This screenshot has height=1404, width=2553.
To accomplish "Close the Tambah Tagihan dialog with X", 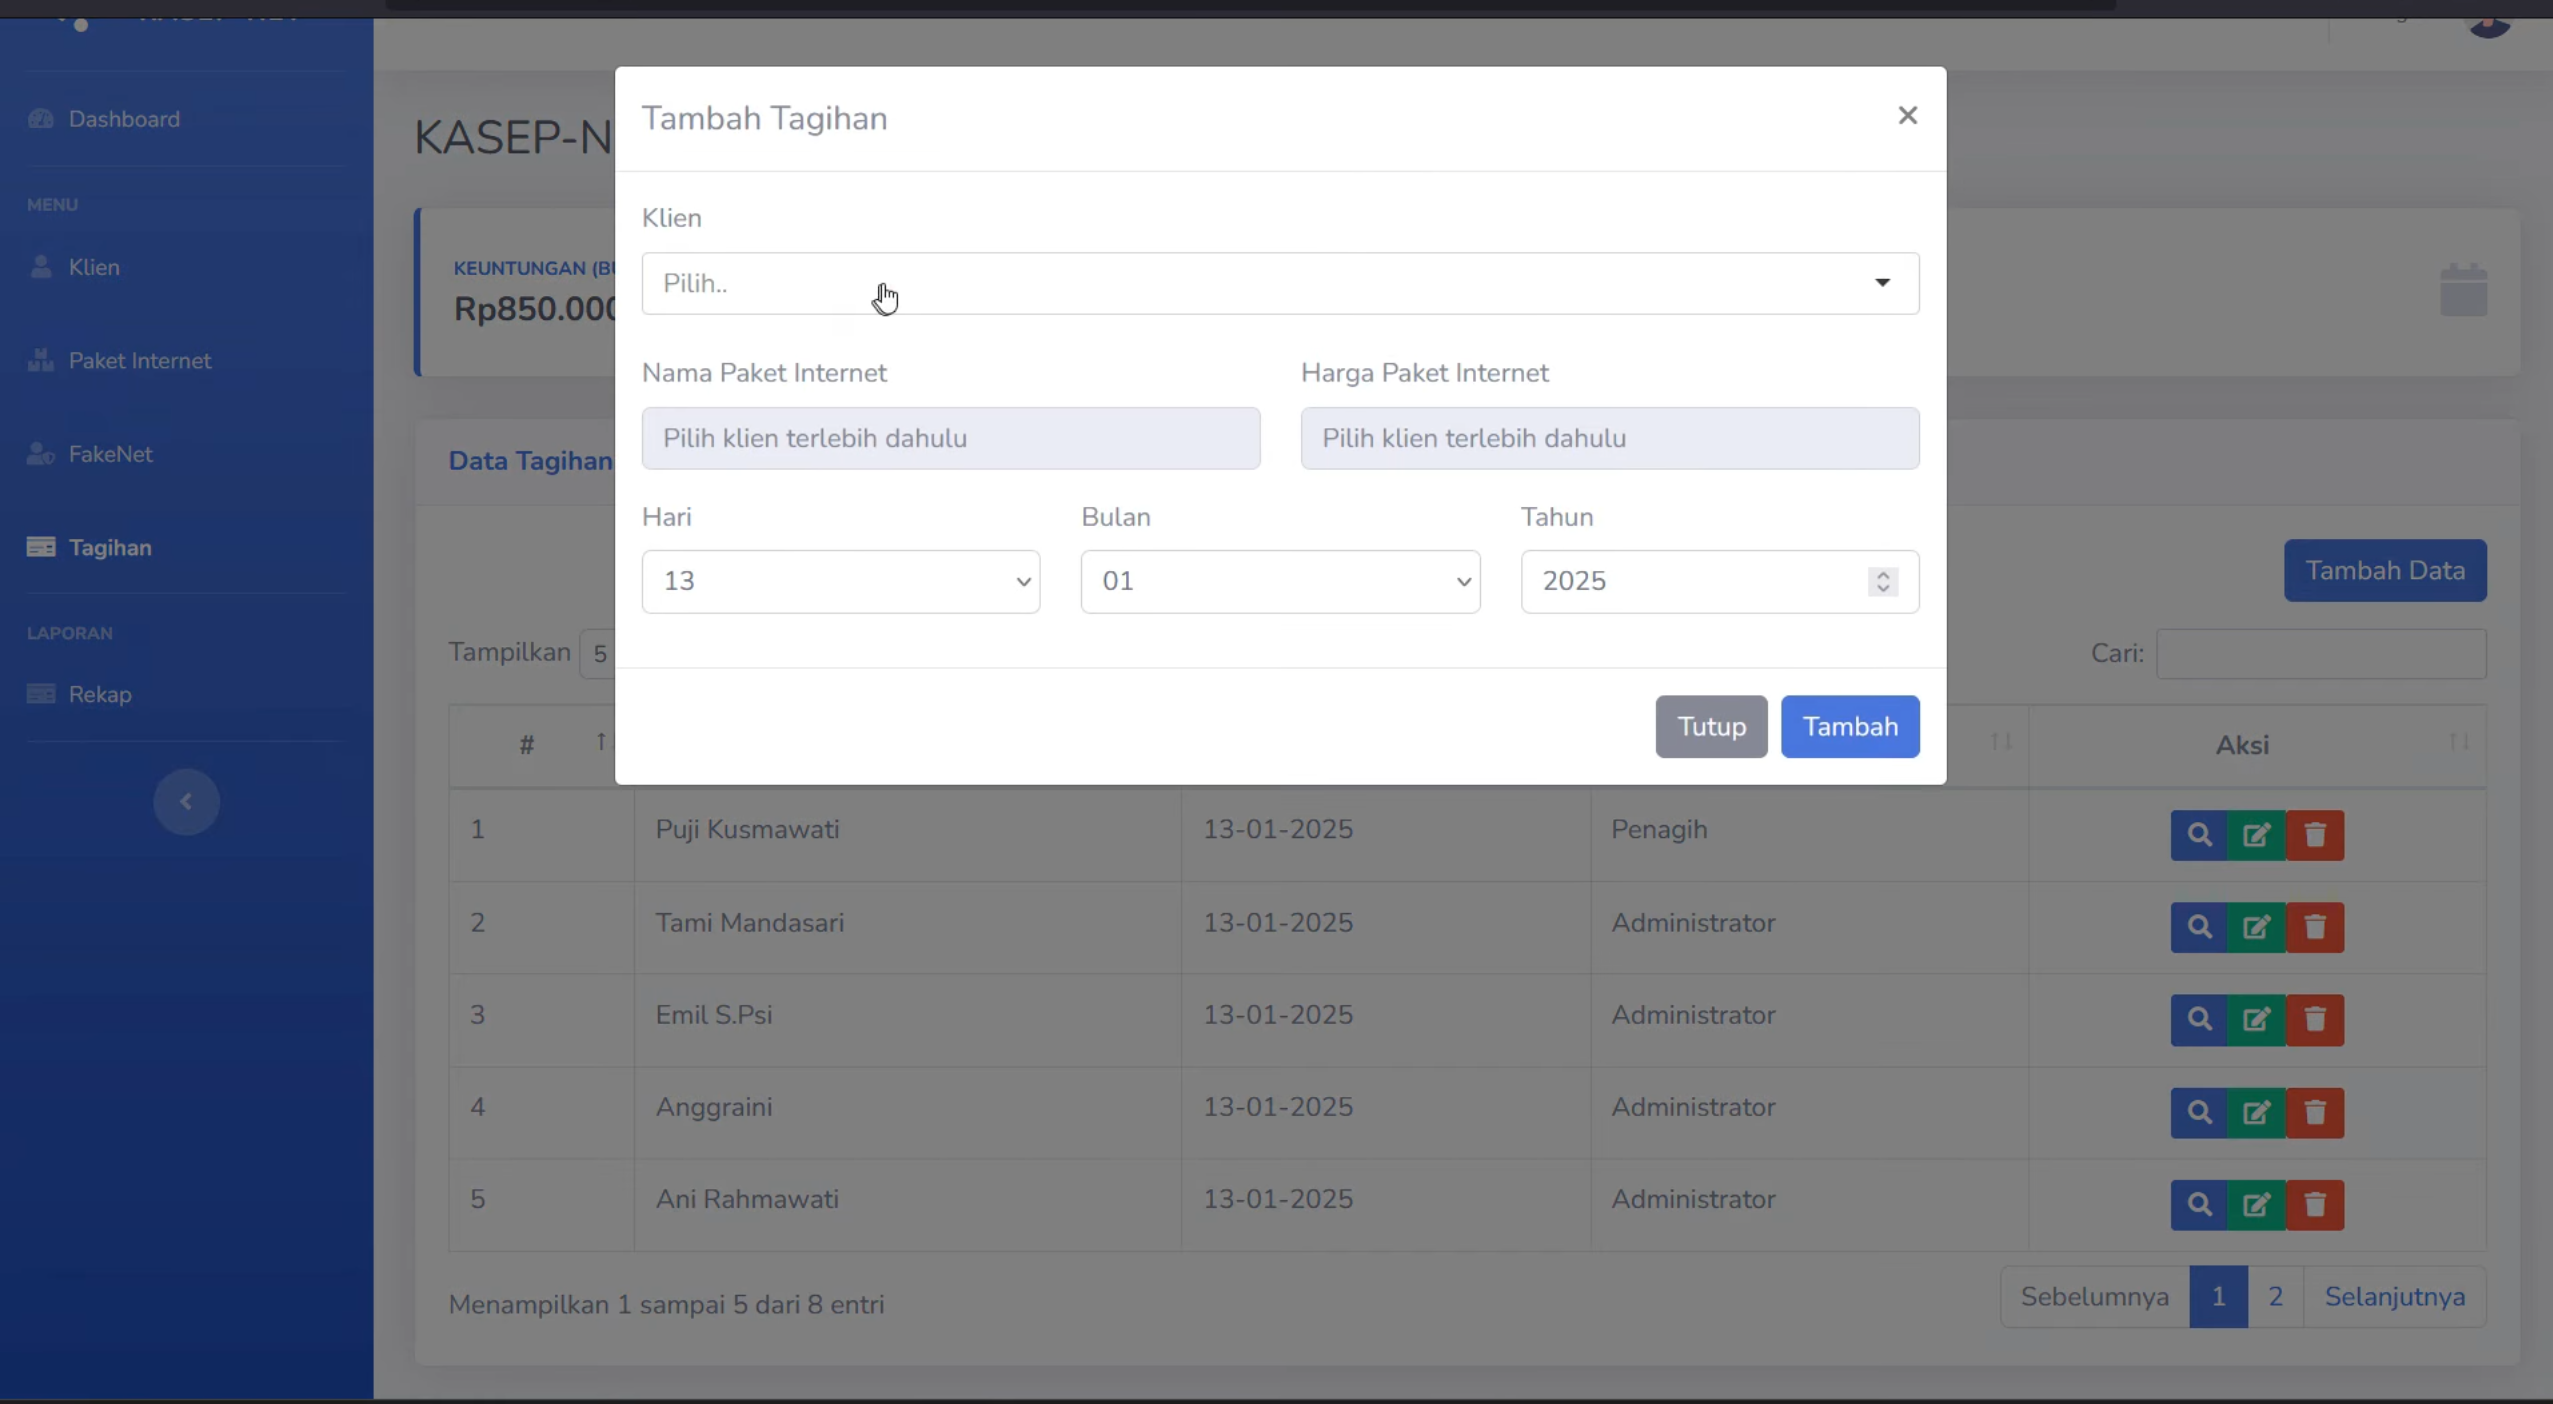I will (x=1907, y=116).
